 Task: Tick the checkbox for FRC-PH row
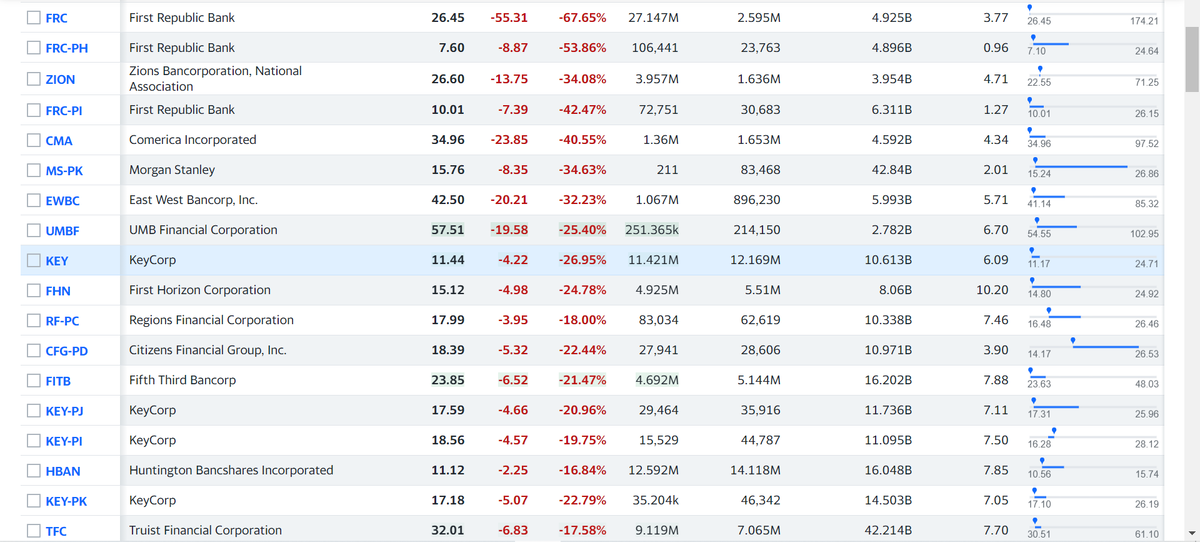tap(34, 48)
